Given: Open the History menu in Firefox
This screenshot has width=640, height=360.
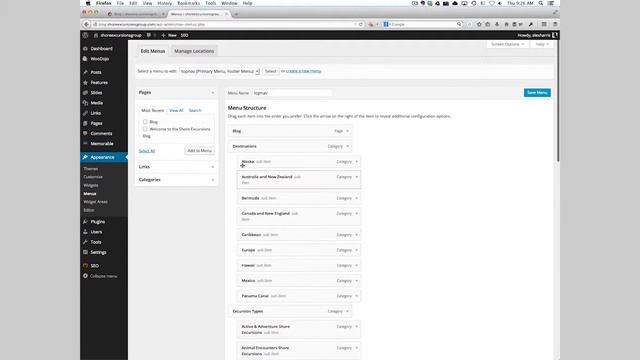Looking at the screenshot, I should [164, 3].
